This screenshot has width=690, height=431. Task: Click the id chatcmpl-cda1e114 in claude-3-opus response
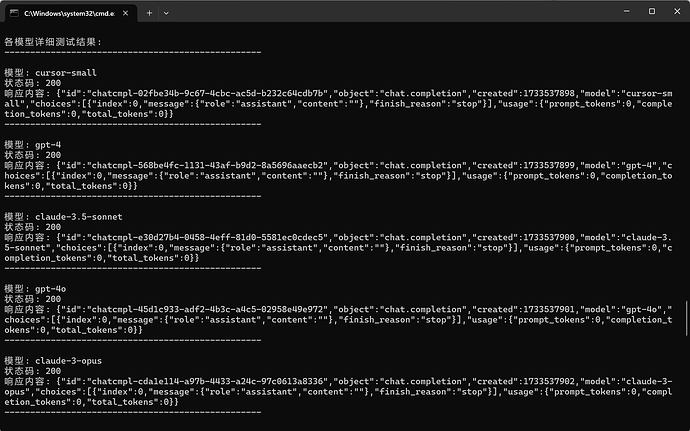209,381
